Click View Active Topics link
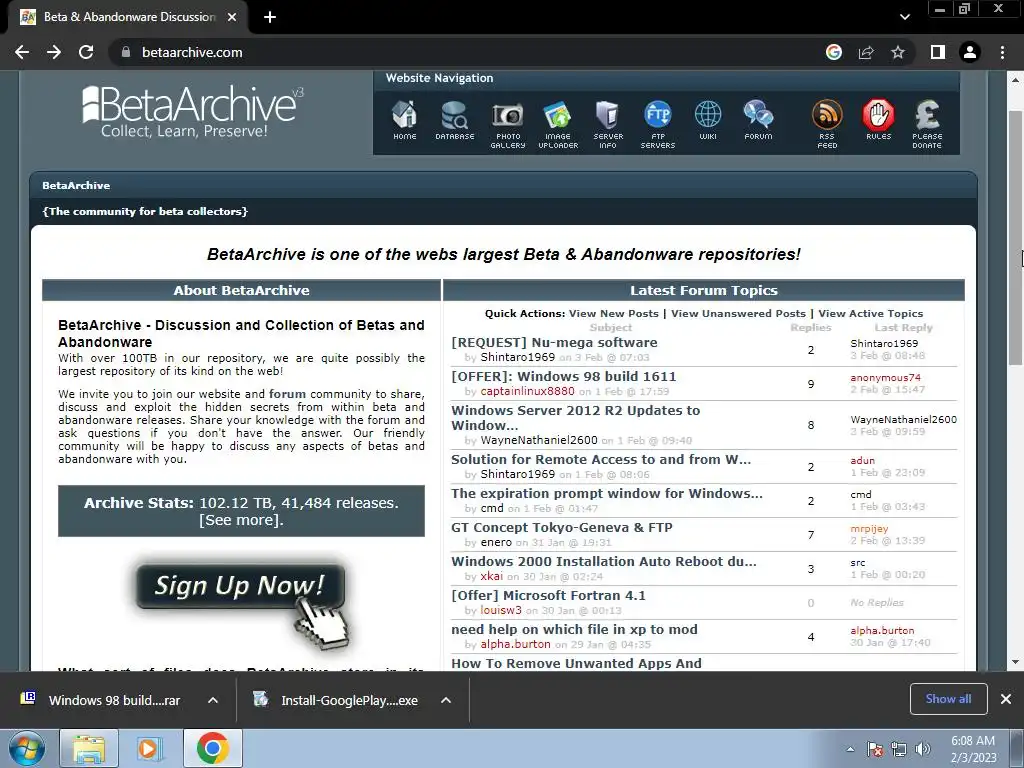Viewport: 1024px width, 768px height. pyautogui.click(x=871, y=313)
